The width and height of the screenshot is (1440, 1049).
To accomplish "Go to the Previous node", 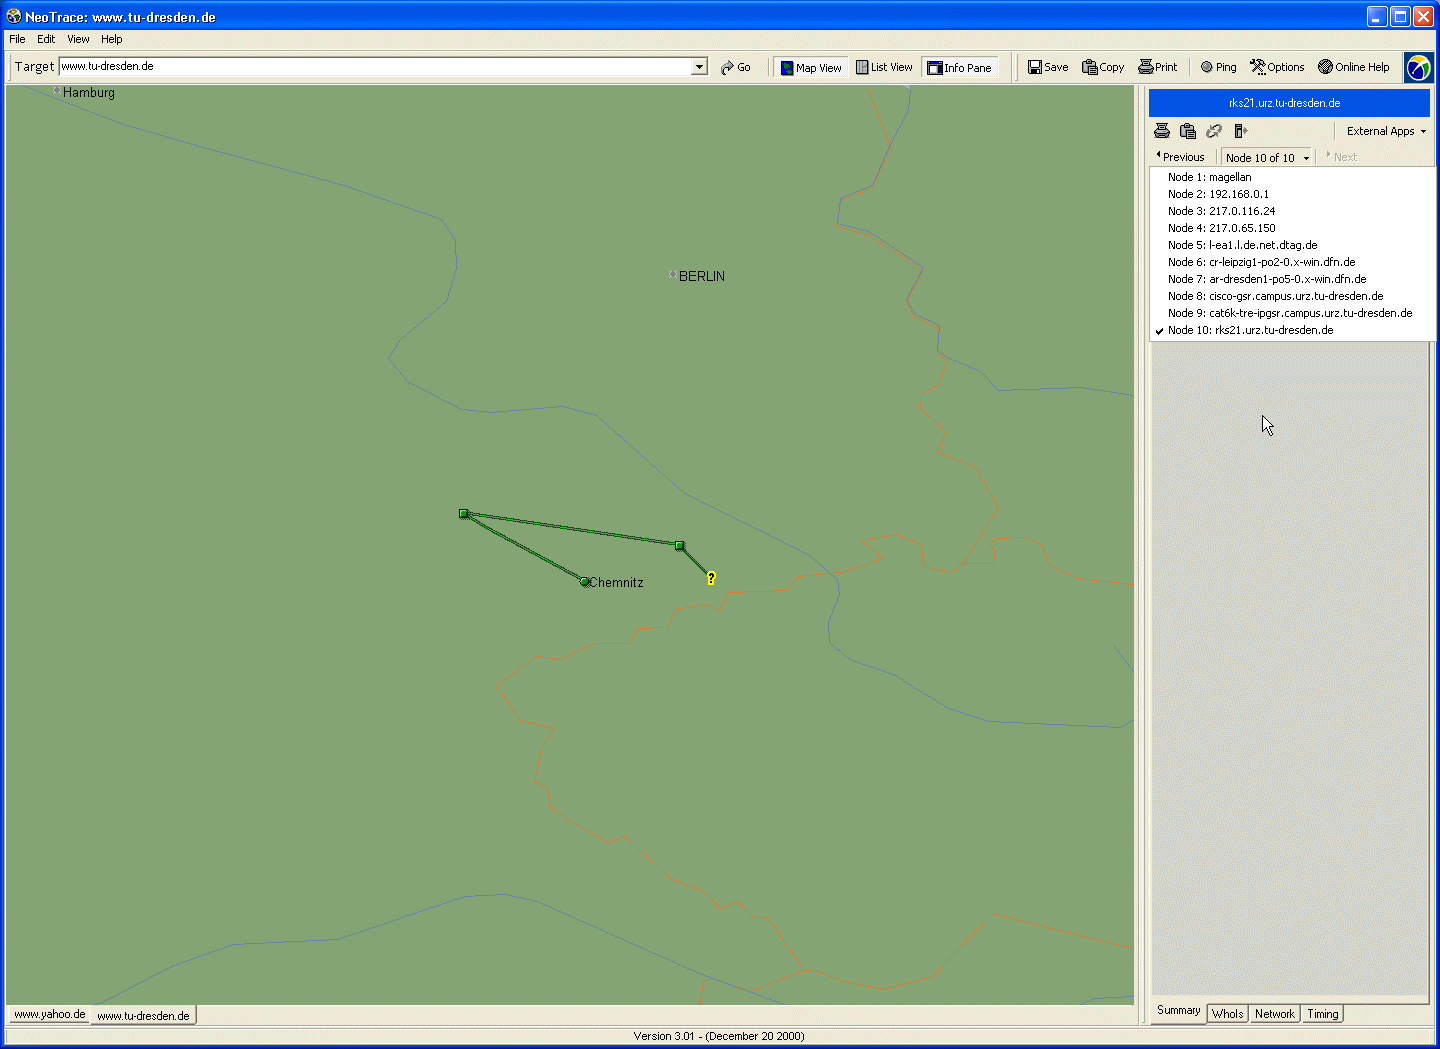I will coord(1181,157).
